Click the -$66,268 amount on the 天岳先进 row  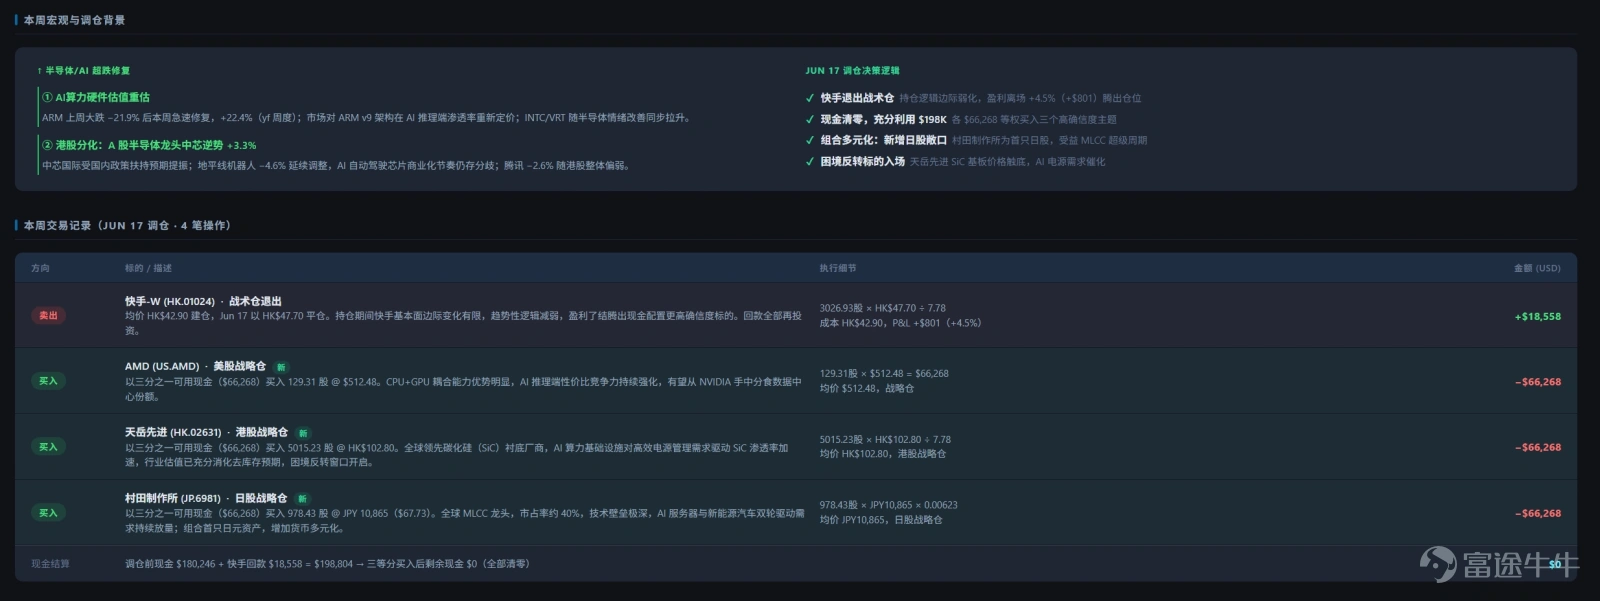1538,448
